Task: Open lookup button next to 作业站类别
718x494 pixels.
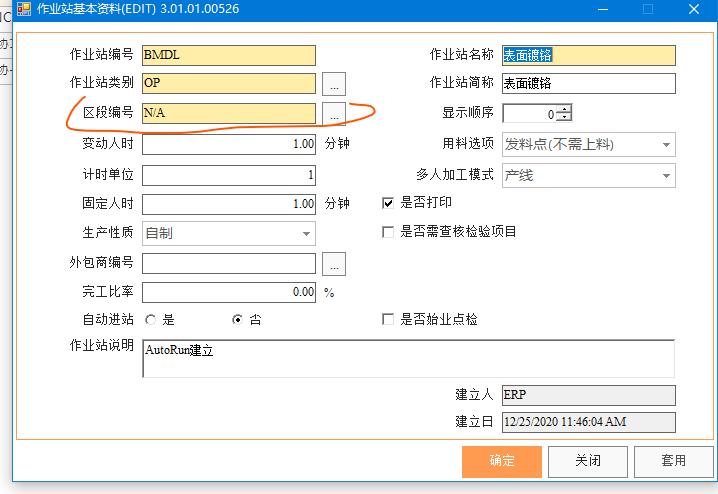Action: [334, 84]
